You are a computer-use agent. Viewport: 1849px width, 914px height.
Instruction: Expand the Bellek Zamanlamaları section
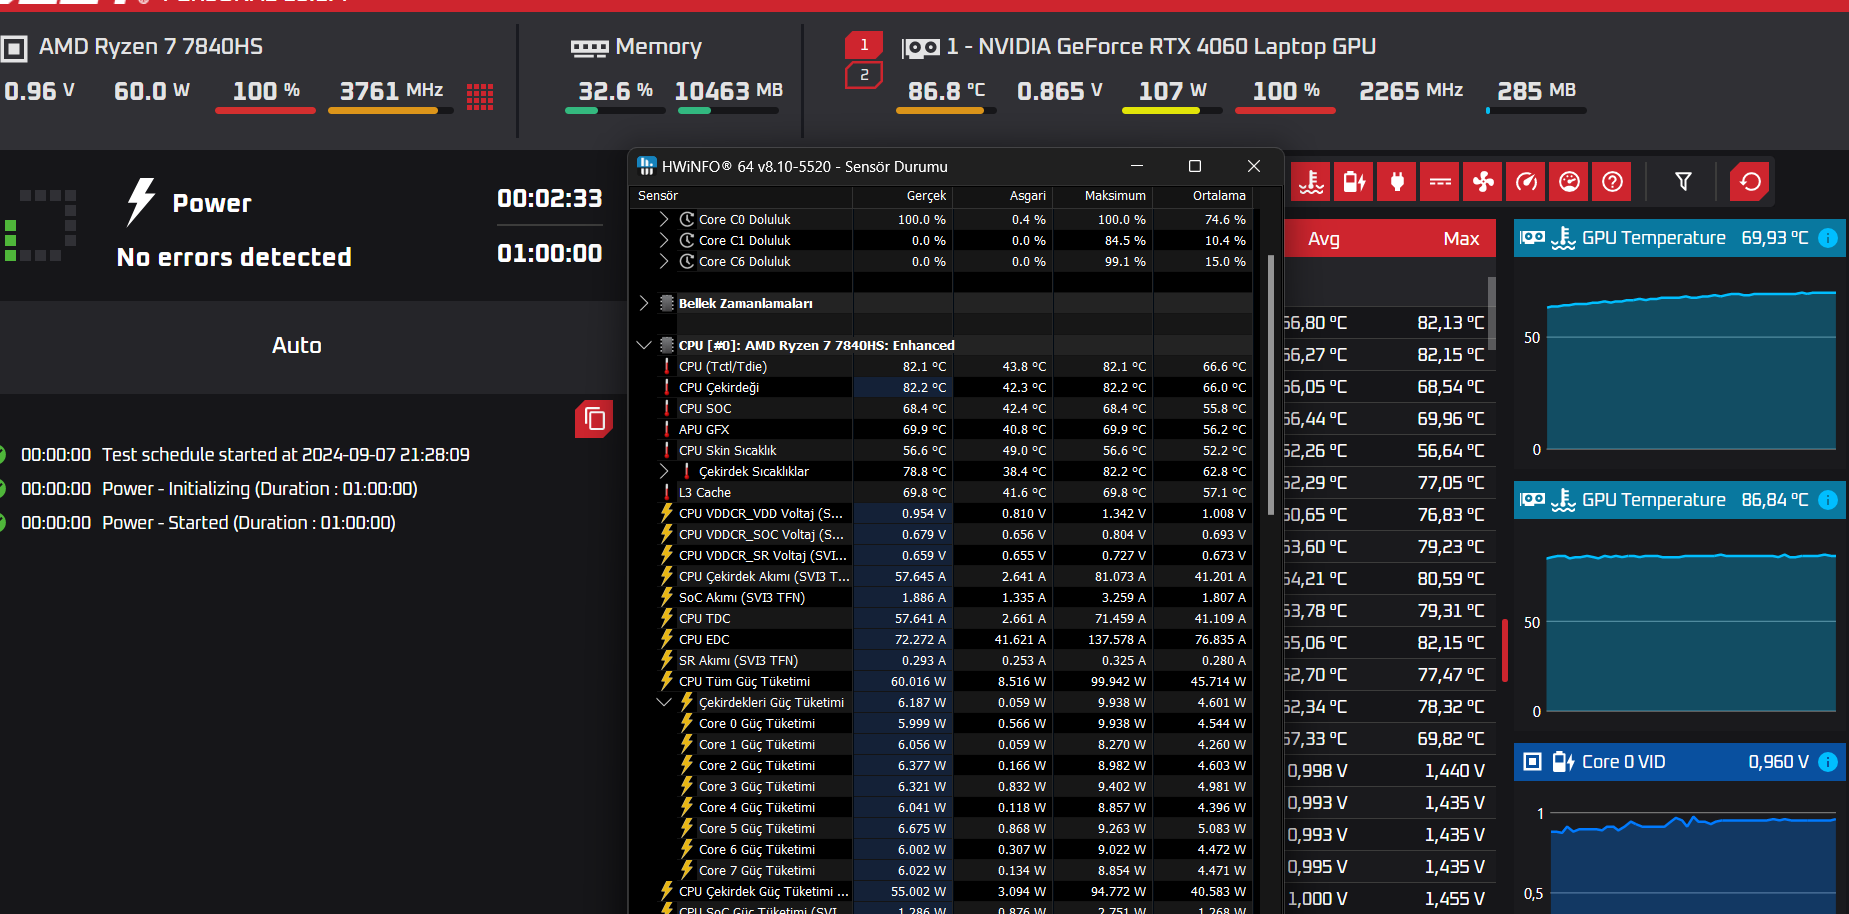[x=644, y=303]
